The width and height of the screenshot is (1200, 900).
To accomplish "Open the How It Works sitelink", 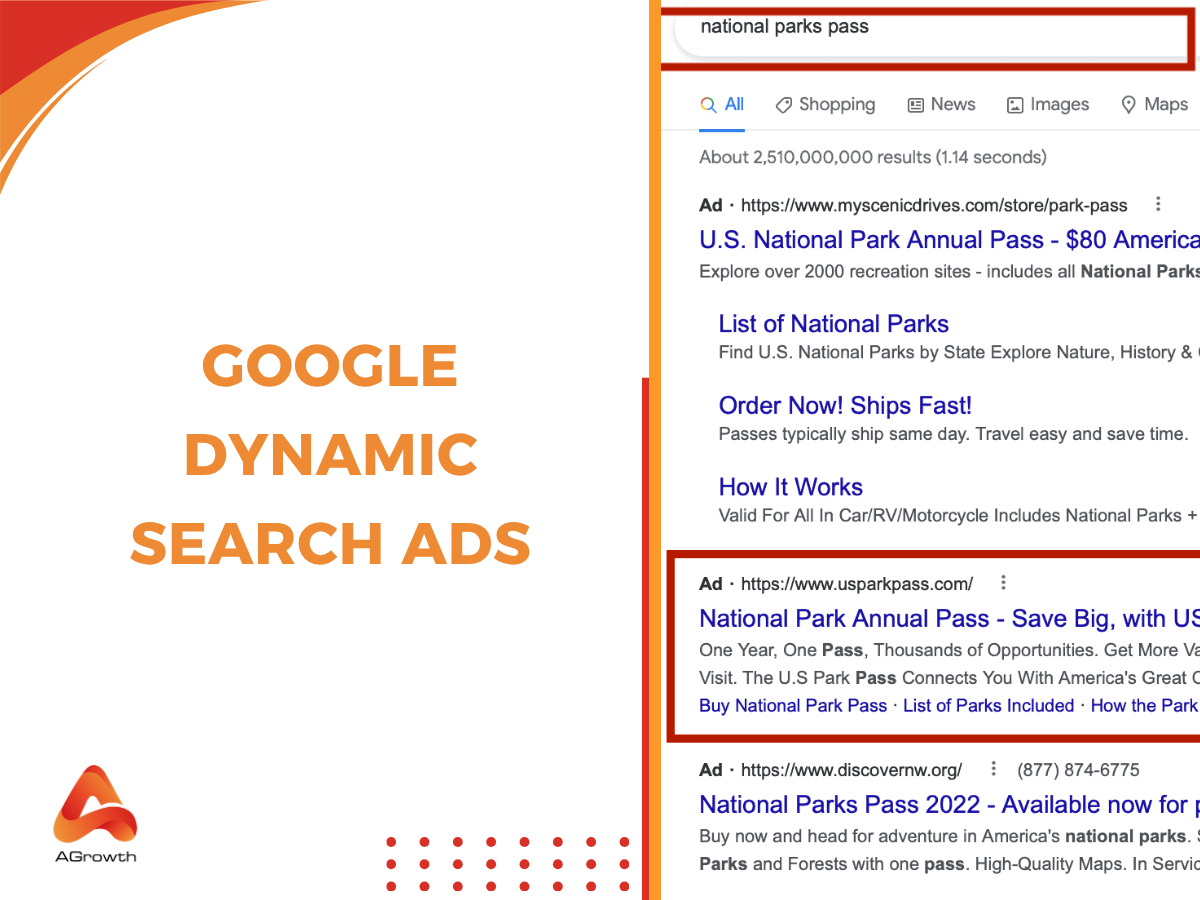I will point(790,487).
